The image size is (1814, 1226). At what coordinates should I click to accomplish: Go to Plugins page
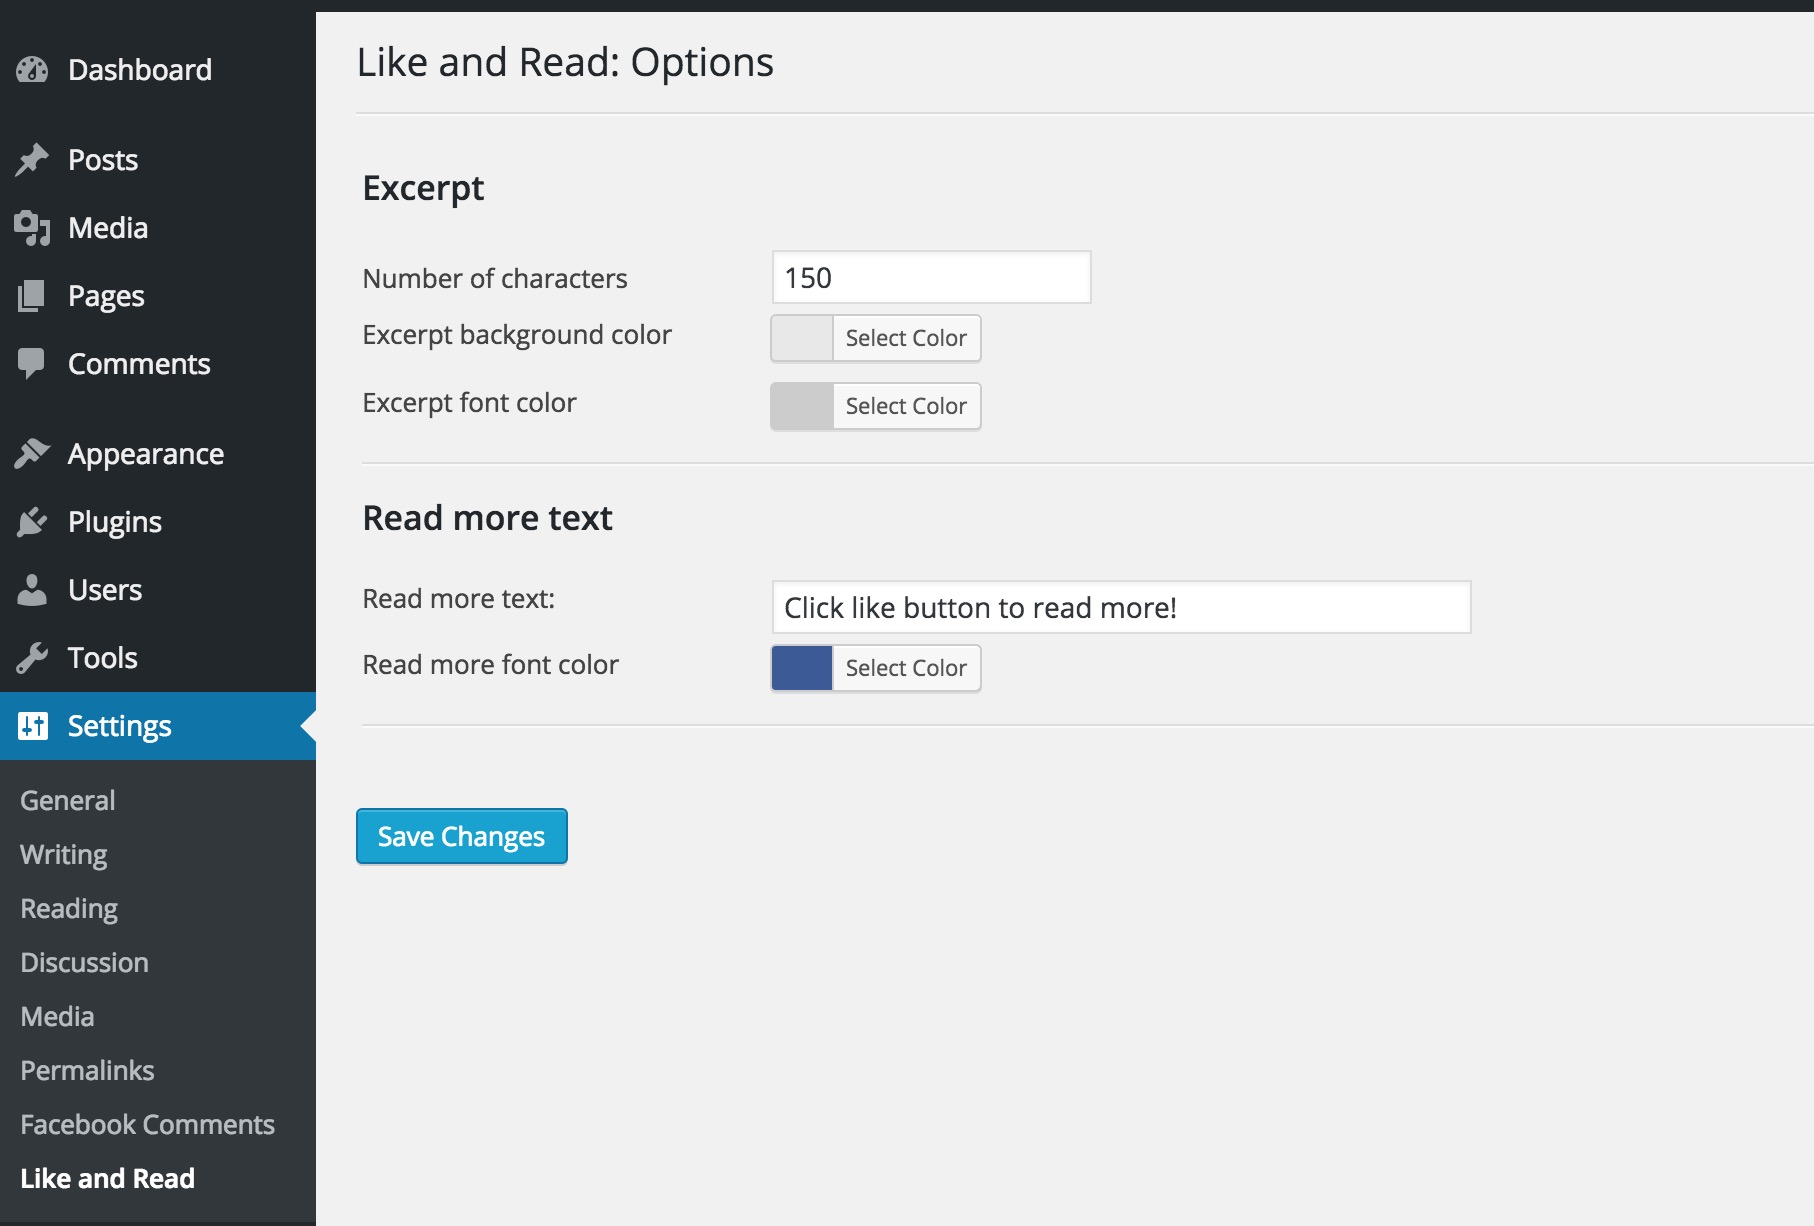[158, 522]
